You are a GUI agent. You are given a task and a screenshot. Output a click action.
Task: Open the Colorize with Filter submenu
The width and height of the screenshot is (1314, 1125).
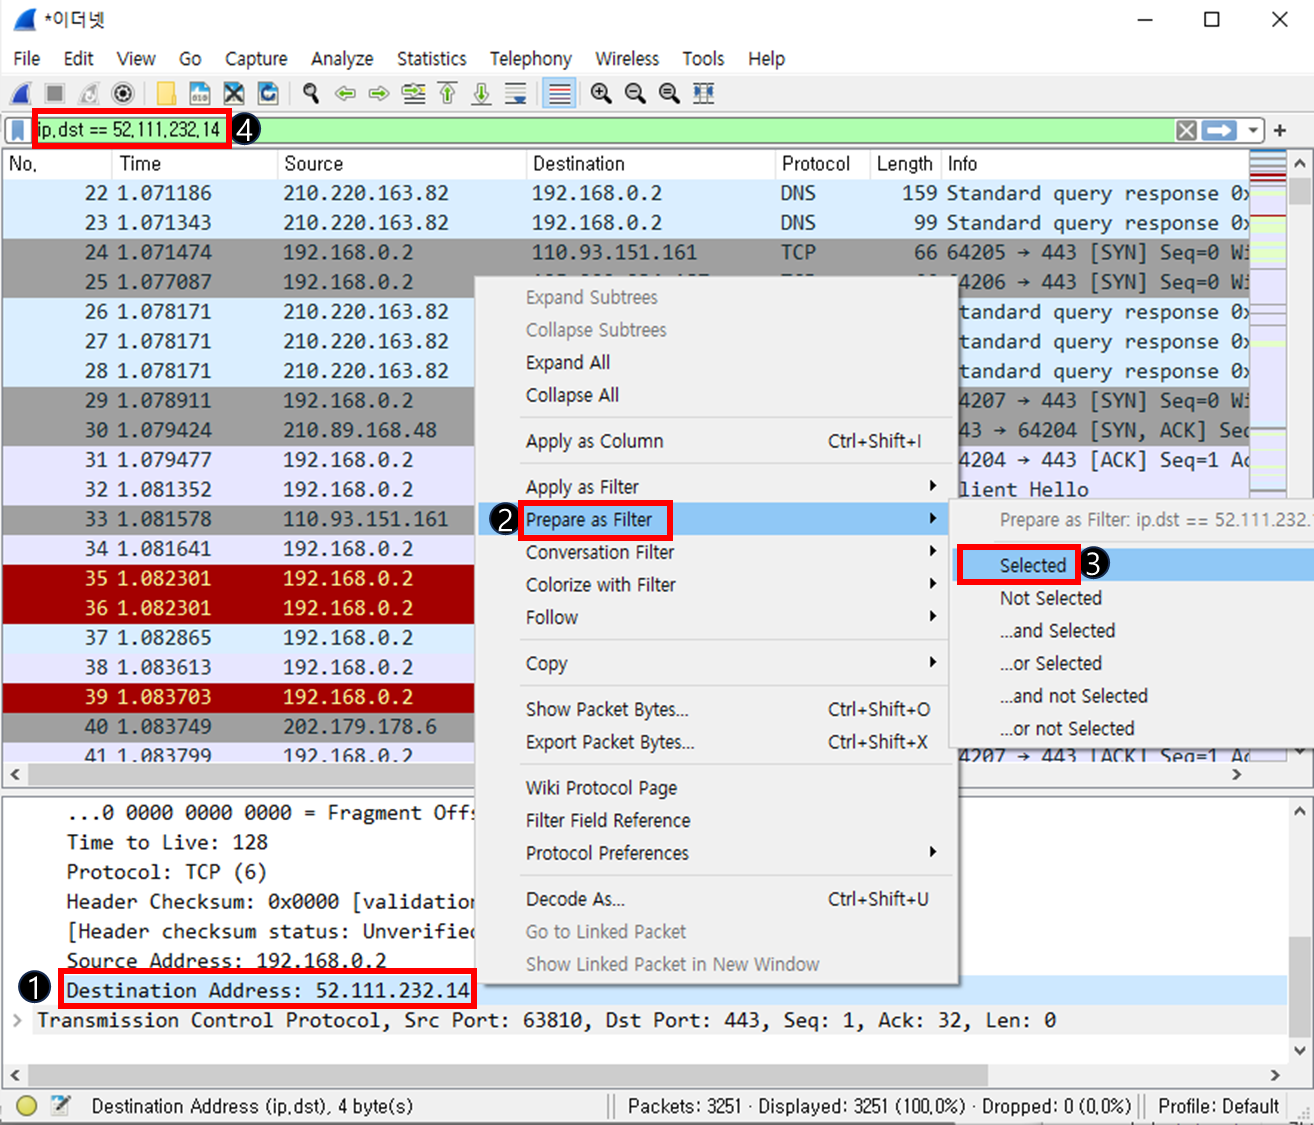[x=717, y=585]
